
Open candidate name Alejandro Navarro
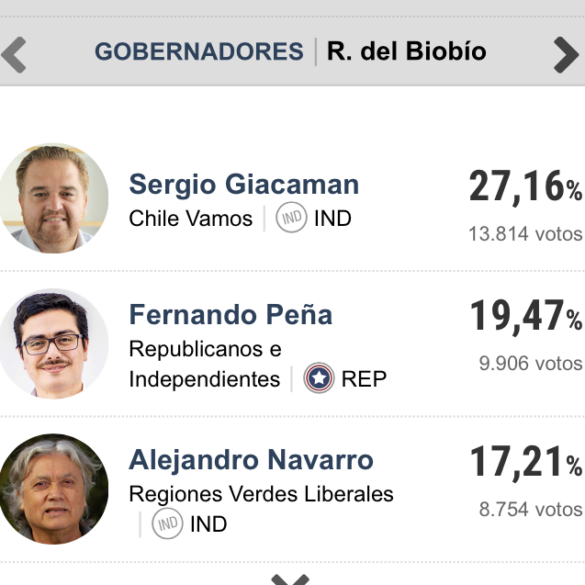(251, 460)
